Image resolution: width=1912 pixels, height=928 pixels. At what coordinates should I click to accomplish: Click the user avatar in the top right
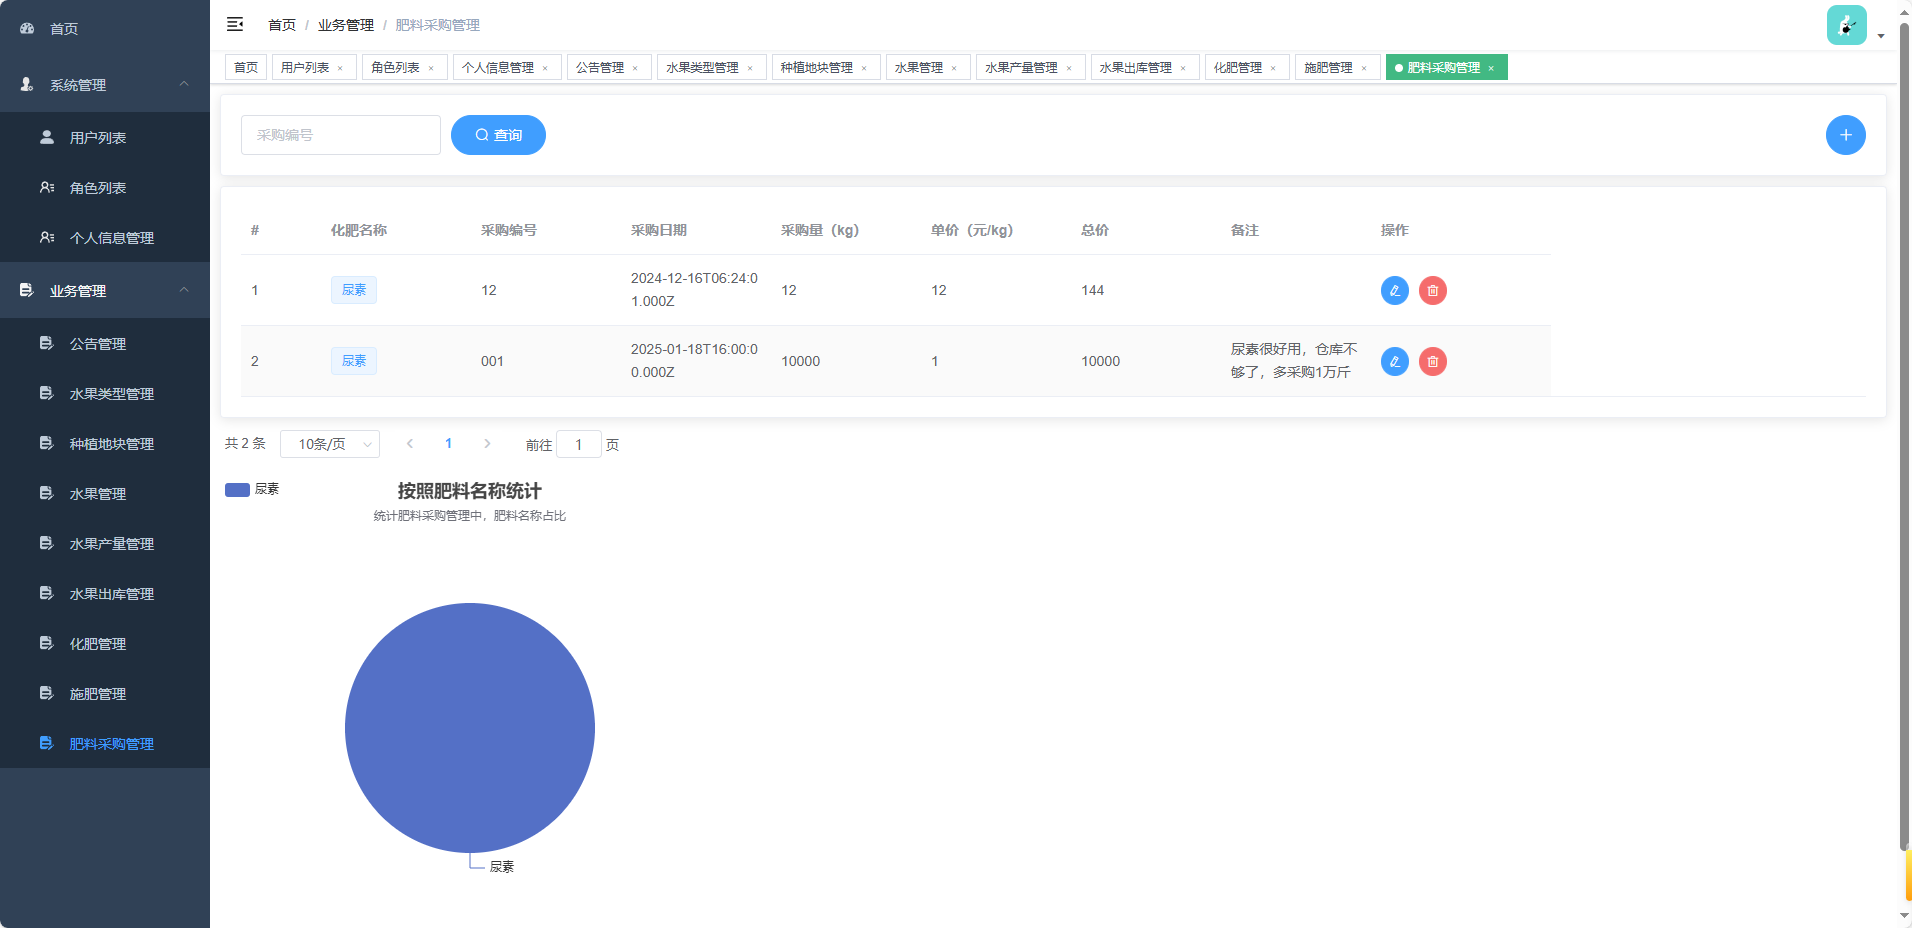coord(1845,24)
